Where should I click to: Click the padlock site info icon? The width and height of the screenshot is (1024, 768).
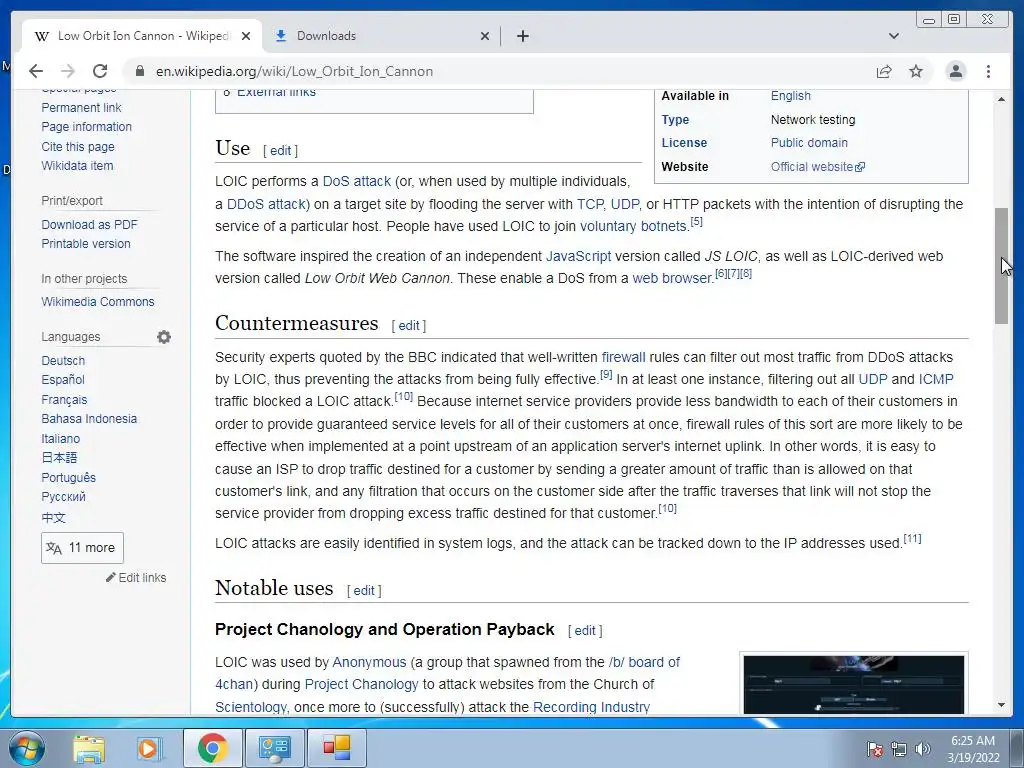click(139, 71)
